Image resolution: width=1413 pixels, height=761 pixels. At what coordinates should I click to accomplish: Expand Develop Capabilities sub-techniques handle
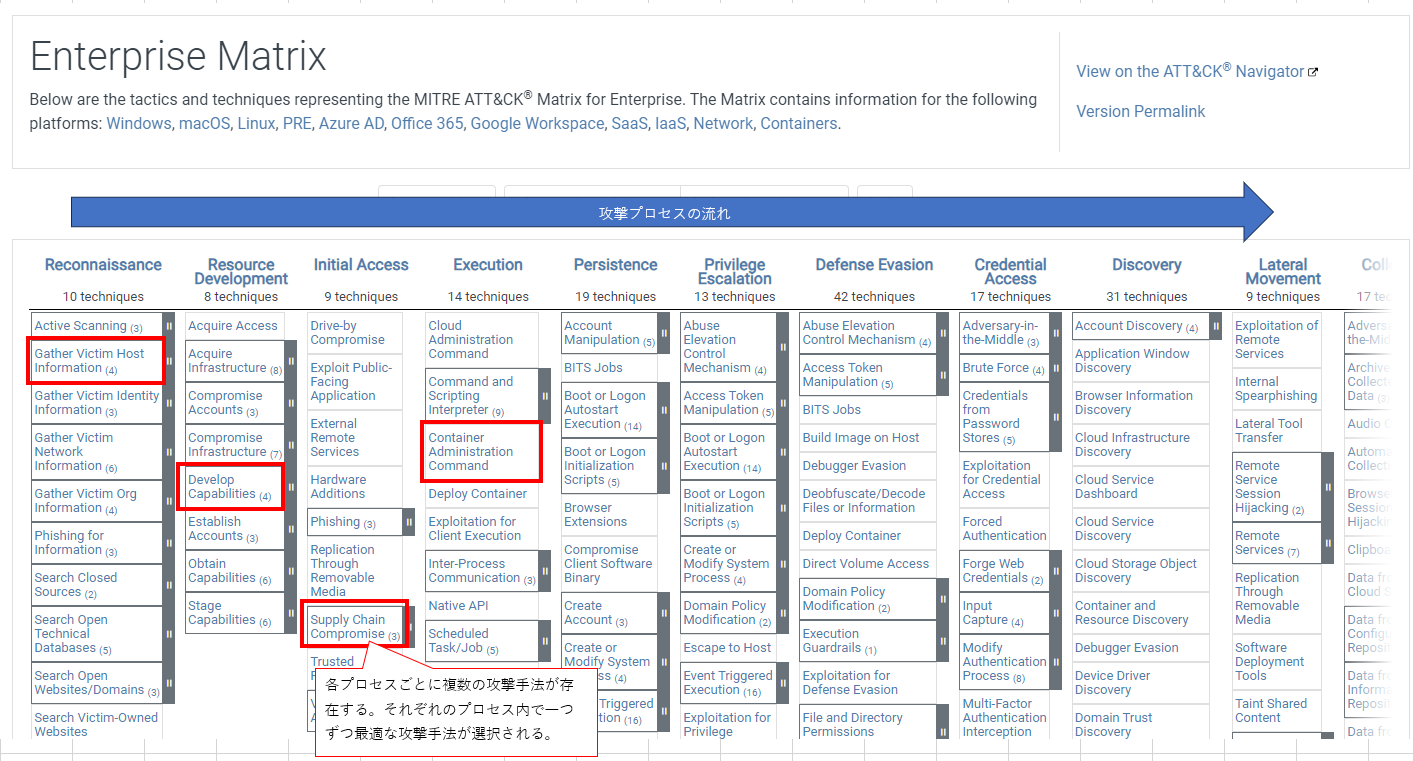click(x=291, y=487)
